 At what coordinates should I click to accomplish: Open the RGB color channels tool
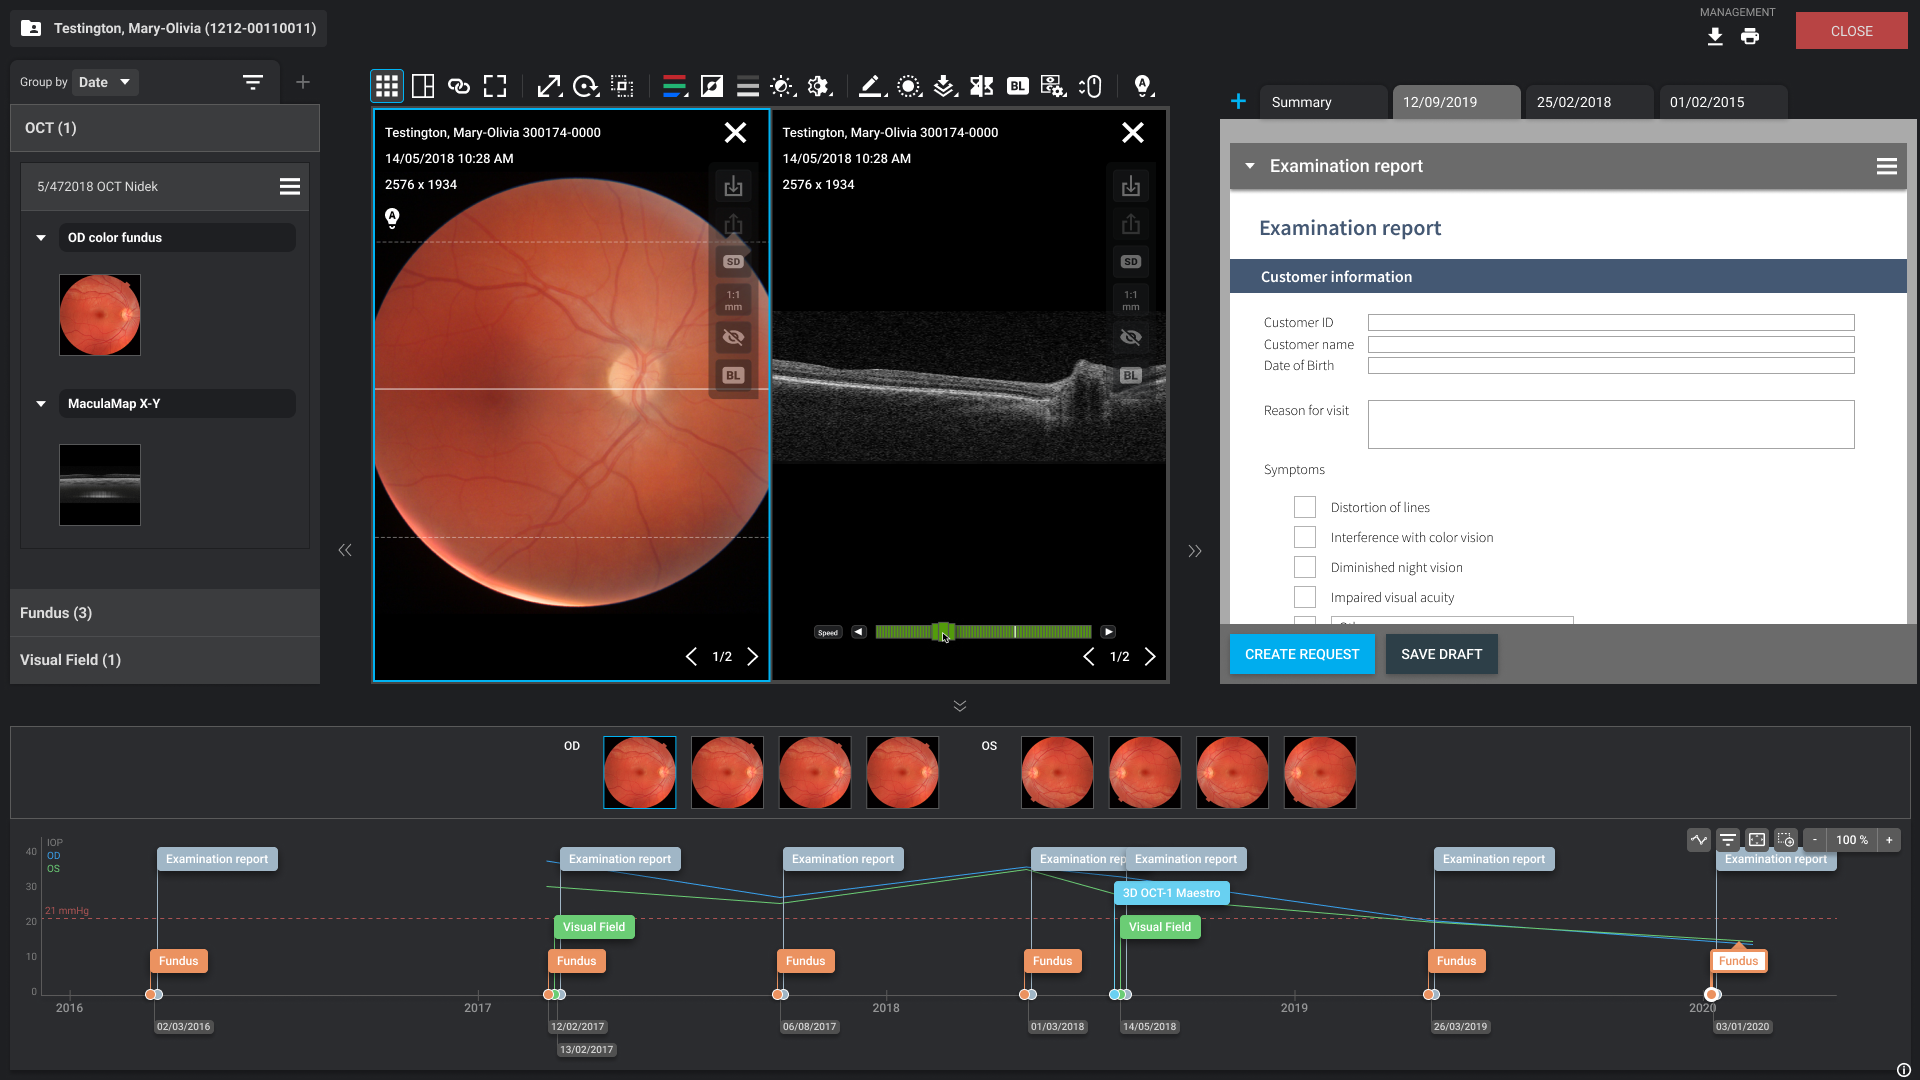[675, 86]
